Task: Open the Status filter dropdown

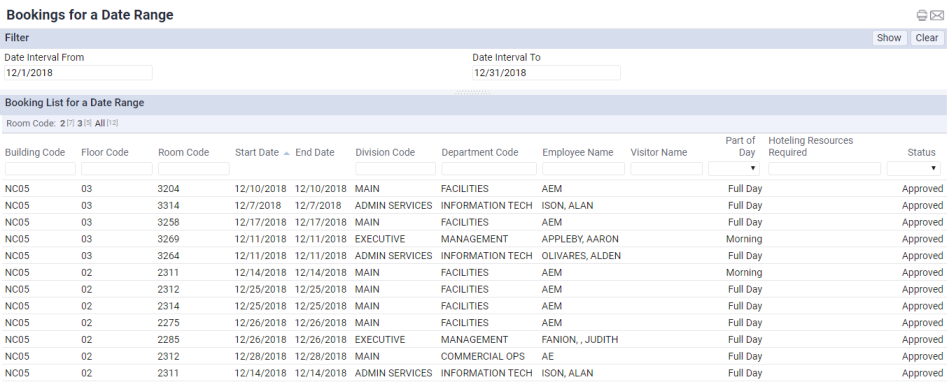Action: pos(913,168)
